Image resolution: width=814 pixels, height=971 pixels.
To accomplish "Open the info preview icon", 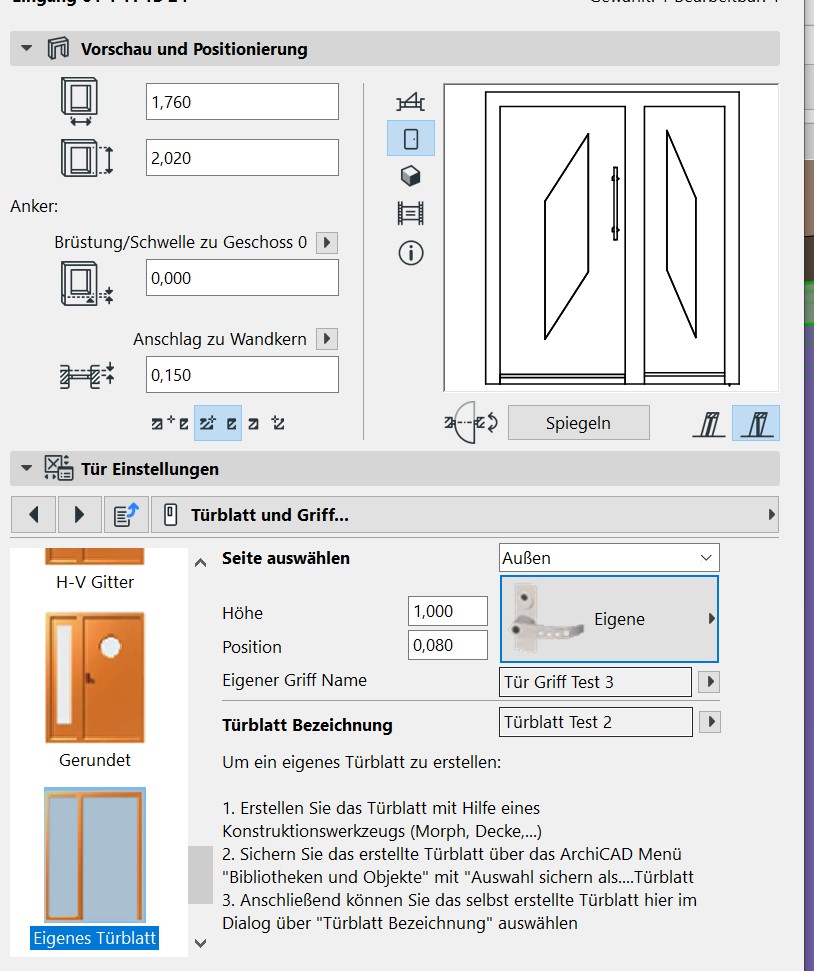I will point(410,253).
